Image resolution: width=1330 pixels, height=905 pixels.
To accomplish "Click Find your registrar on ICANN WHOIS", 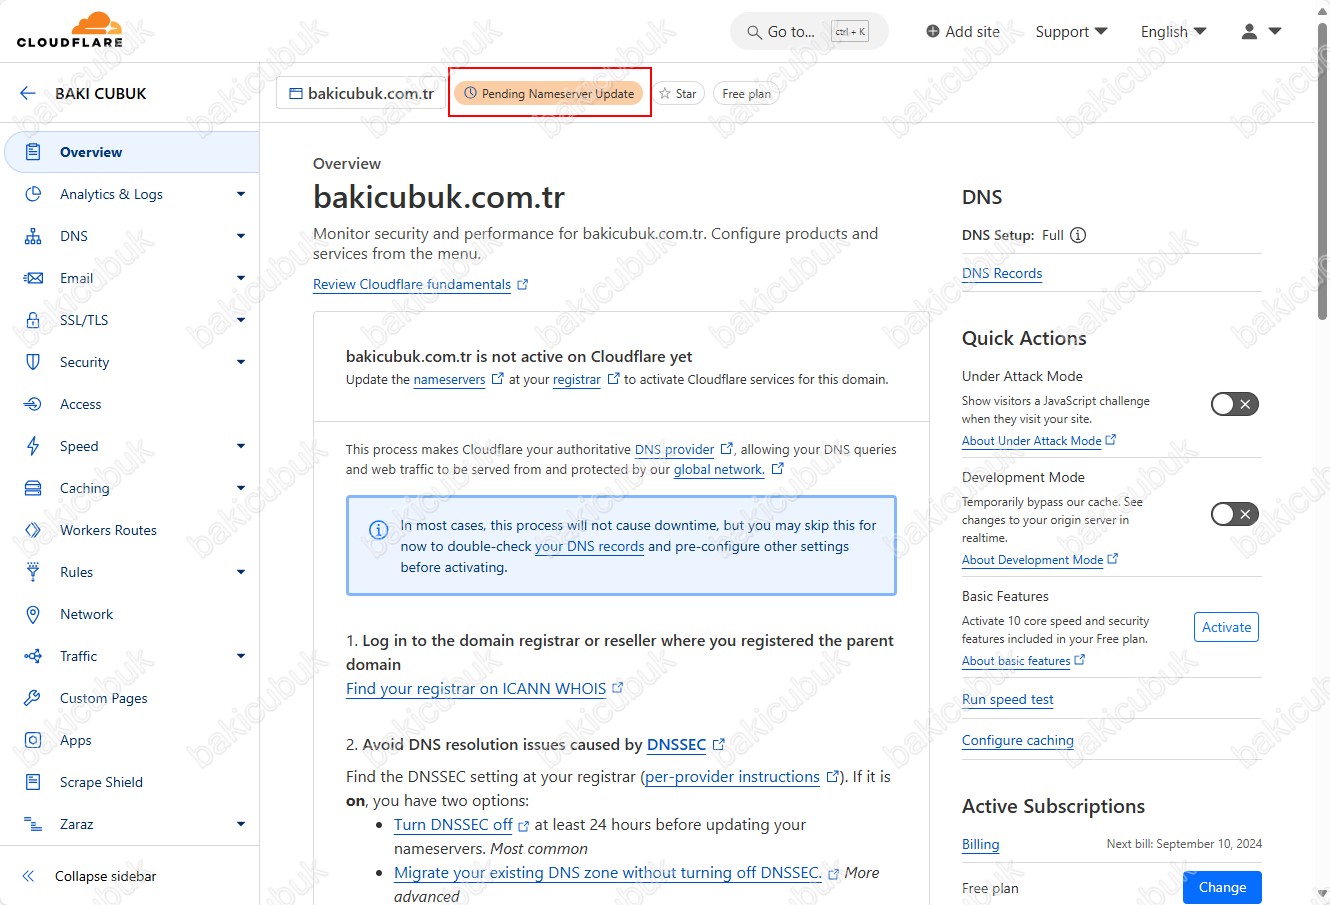I will tap(484, 688).
